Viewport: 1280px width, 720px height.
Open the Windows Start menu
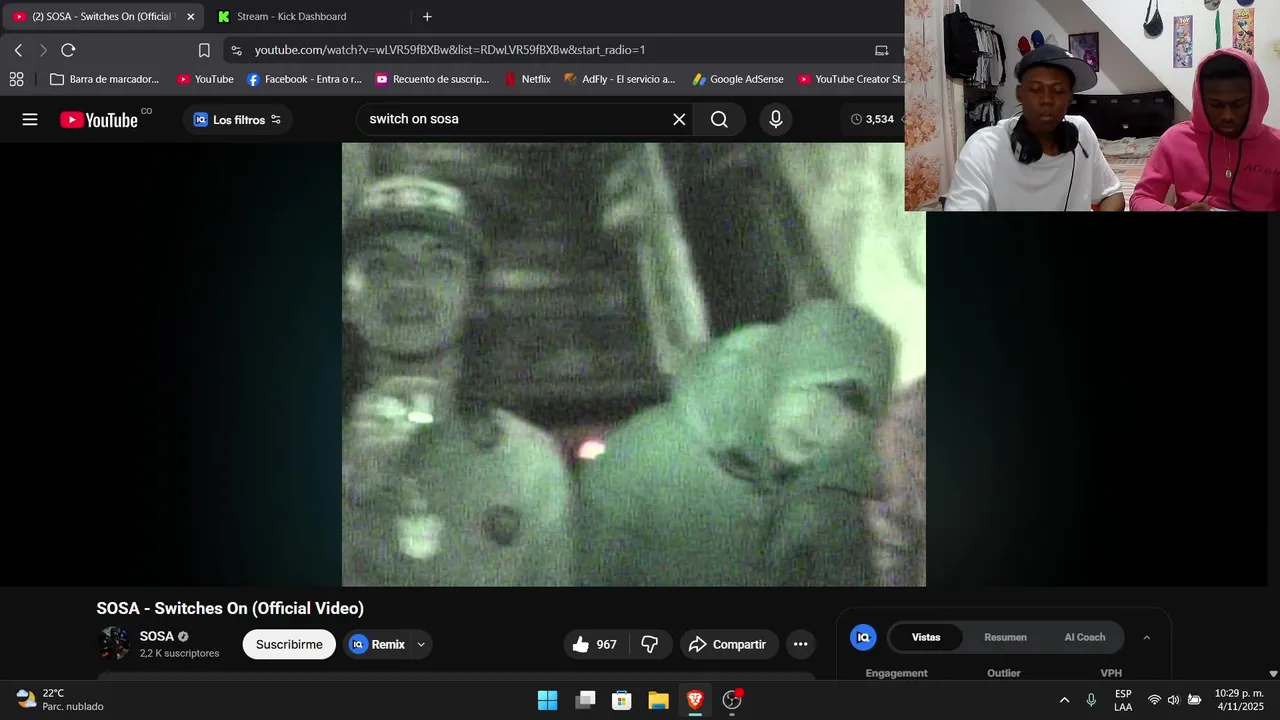point(548,700)
